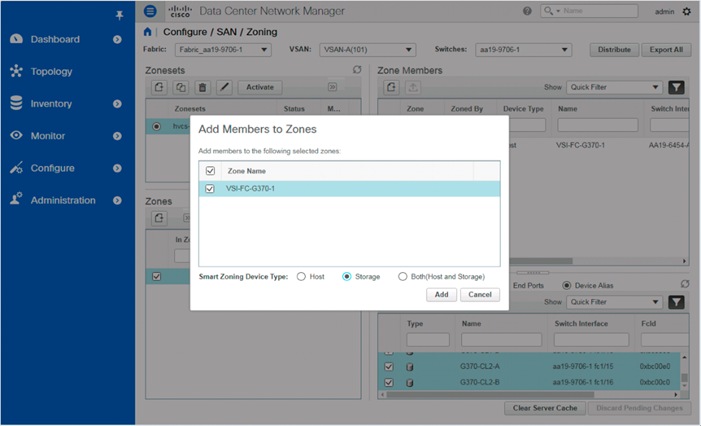Image resolution: width=701 pixels, height=426 pixels.
Task: Click the Clear Server Cache button
Action: (545, 408)
